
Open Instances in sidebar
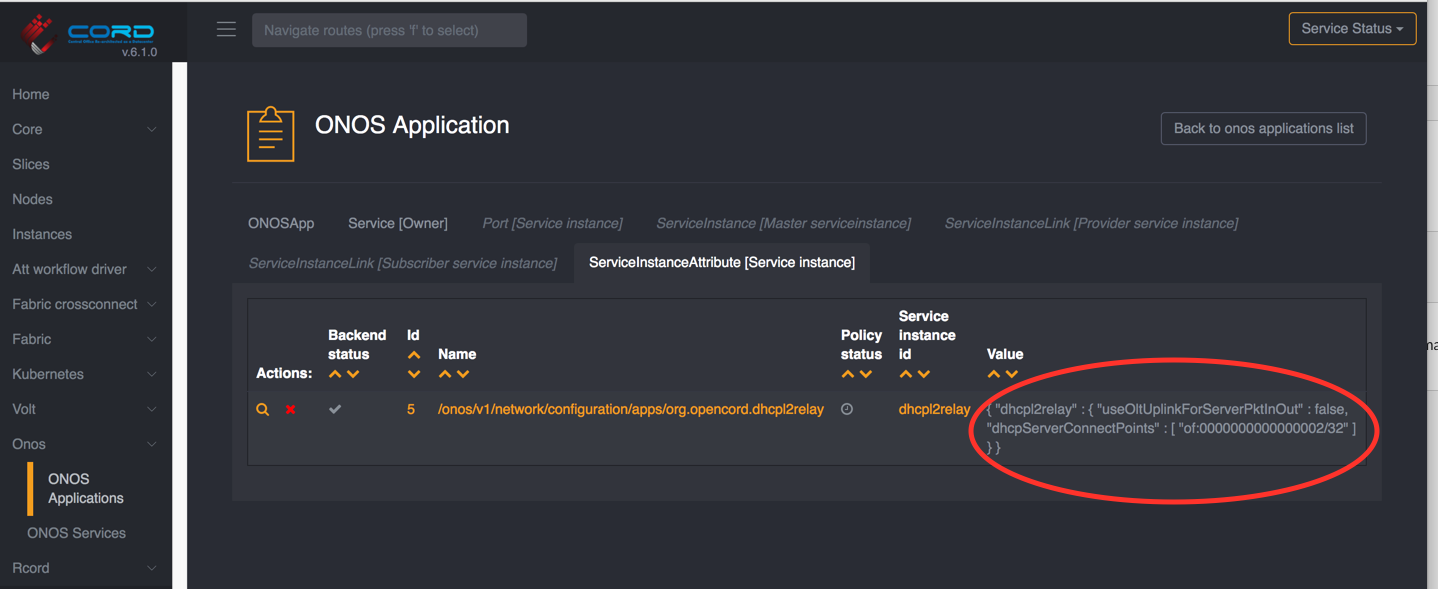coord(42,234)
